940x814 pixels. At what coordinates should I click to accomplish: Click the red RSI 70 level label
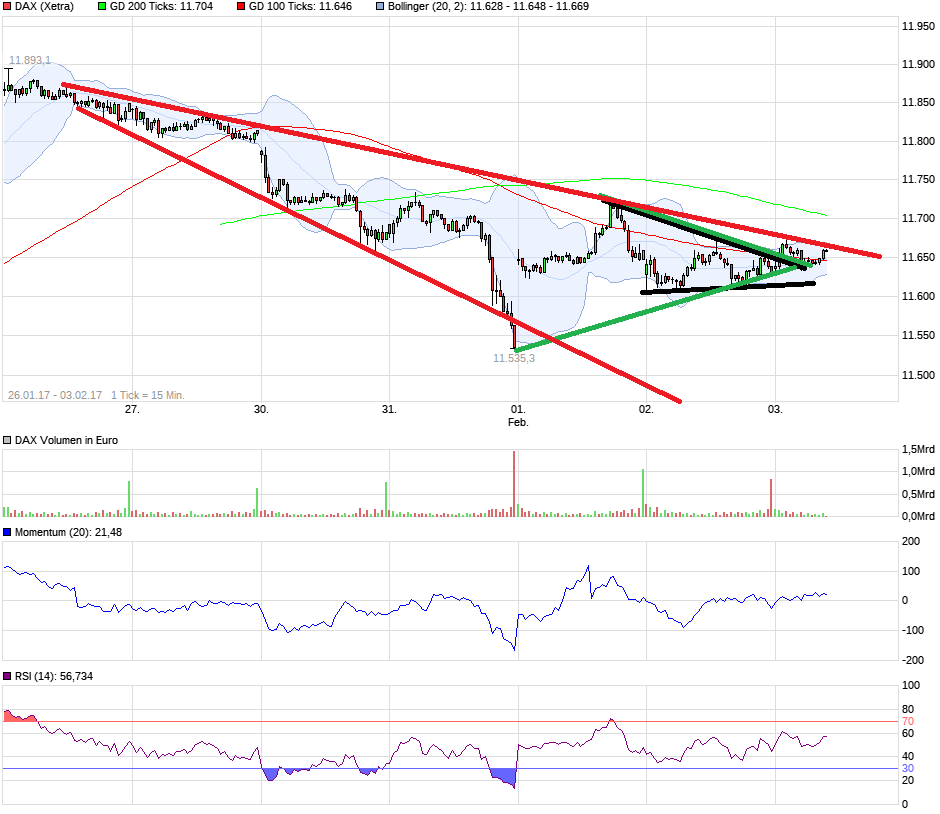click(908, 721)
